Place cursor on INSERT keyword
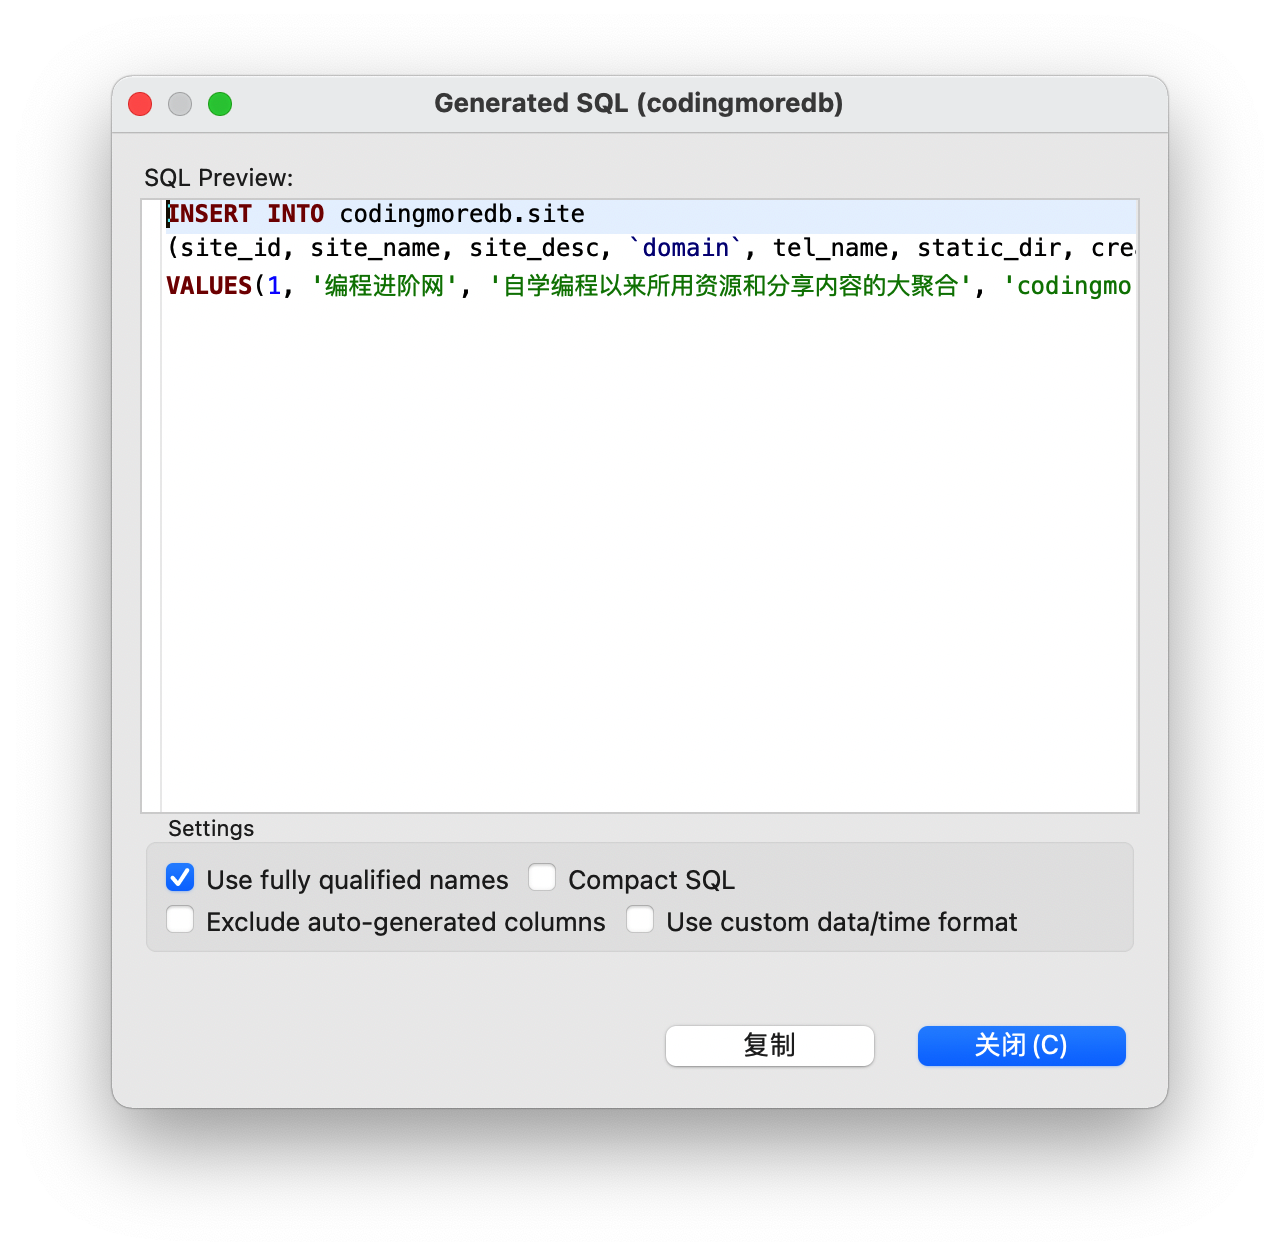Viewport: 1280px width, 1256px height. click(210, 214)
